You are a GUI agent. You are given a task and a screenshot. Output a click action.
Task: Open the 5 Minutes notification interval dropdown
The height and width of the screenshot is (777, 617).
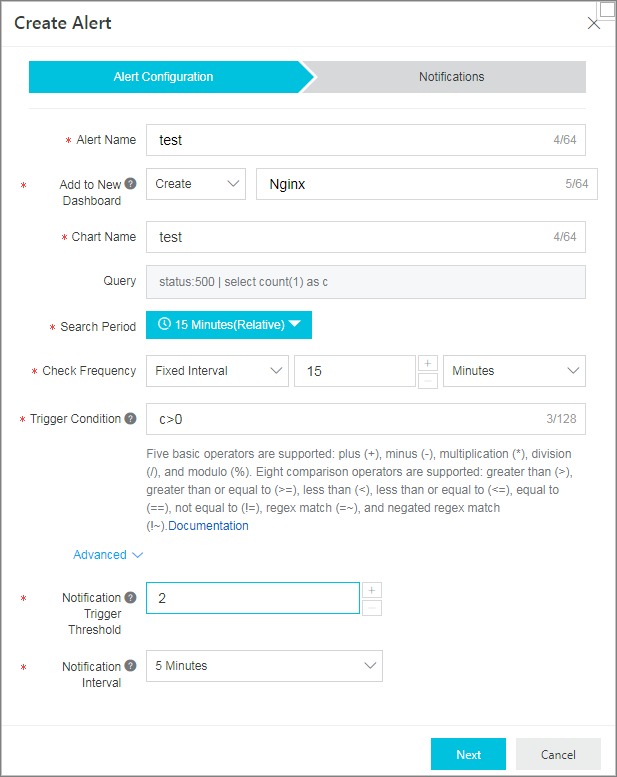point(264,666)
